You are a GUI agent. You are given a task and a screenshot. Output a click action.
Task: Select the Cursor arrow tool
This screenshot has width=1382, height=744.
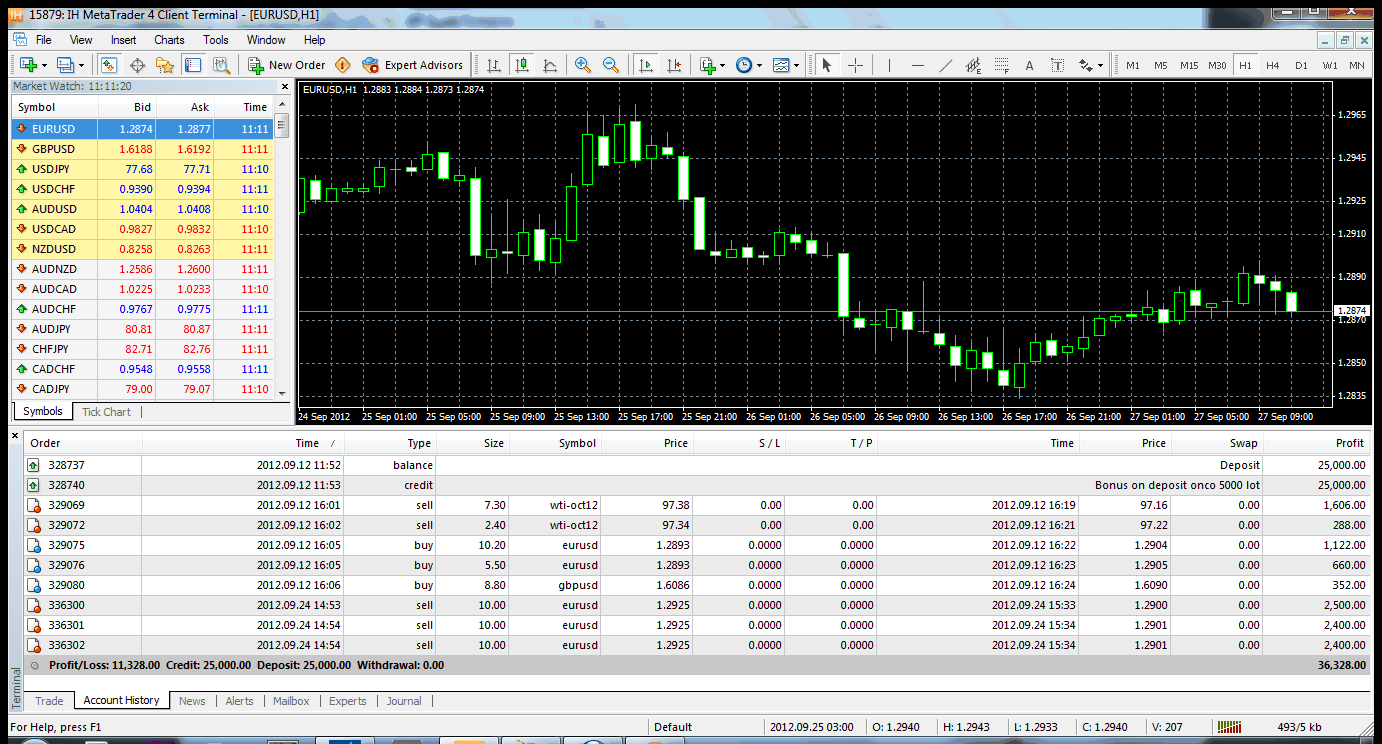point(826,65)
